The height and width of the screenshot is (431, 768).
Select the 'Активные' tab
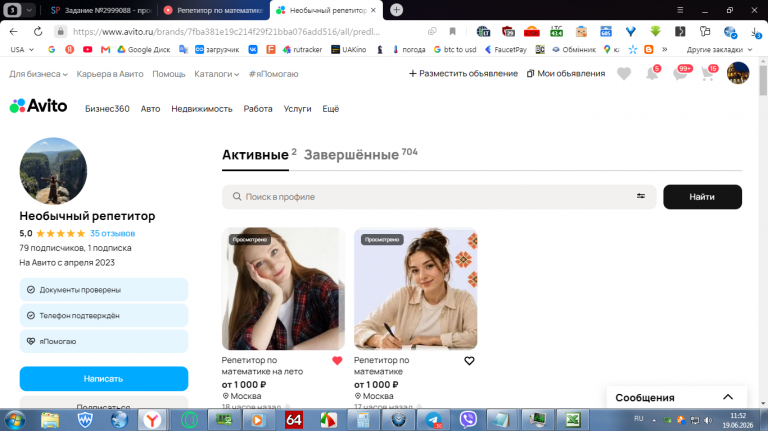pyautogui.click(x=259, y=155)
